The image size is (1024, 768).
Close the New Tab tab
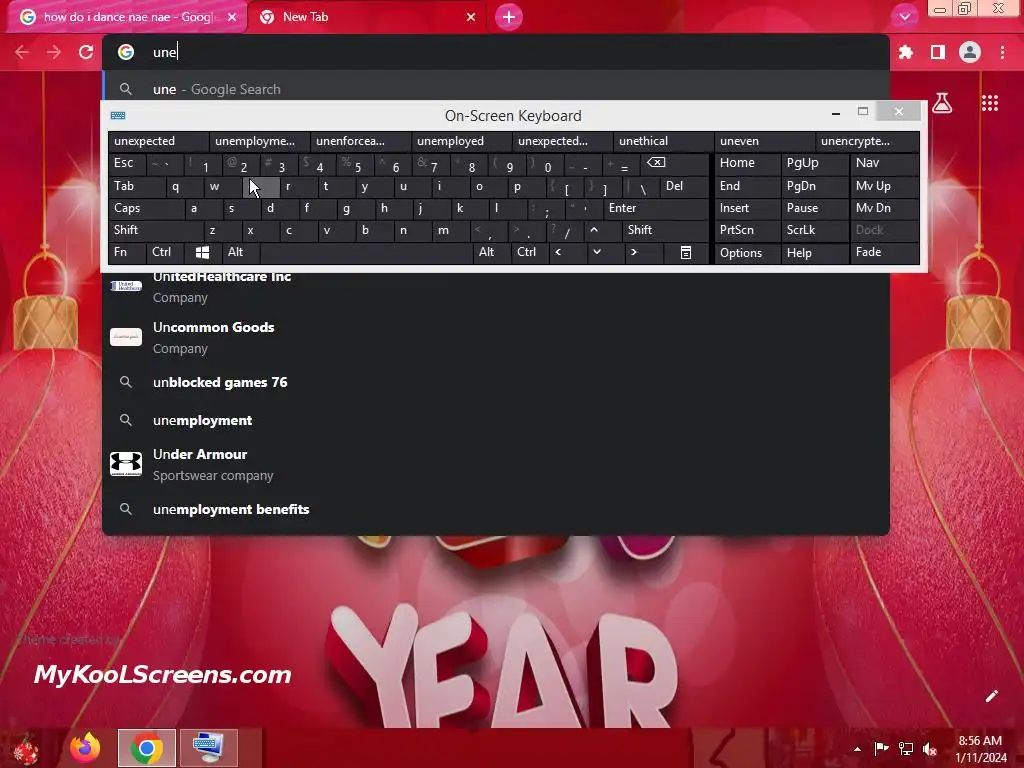pyautogui.click(x=471, y=17)
